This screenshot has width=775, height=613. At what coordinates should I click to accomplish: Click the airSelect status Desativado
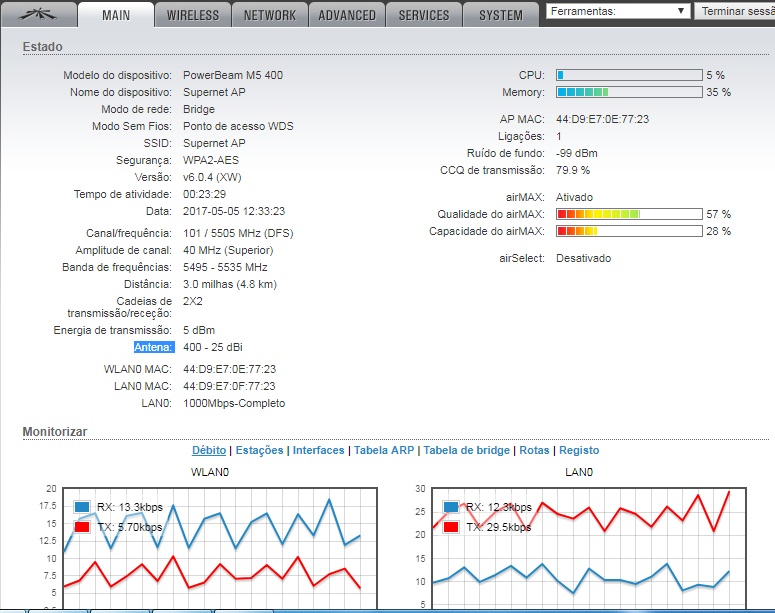[x=583, y=258]
